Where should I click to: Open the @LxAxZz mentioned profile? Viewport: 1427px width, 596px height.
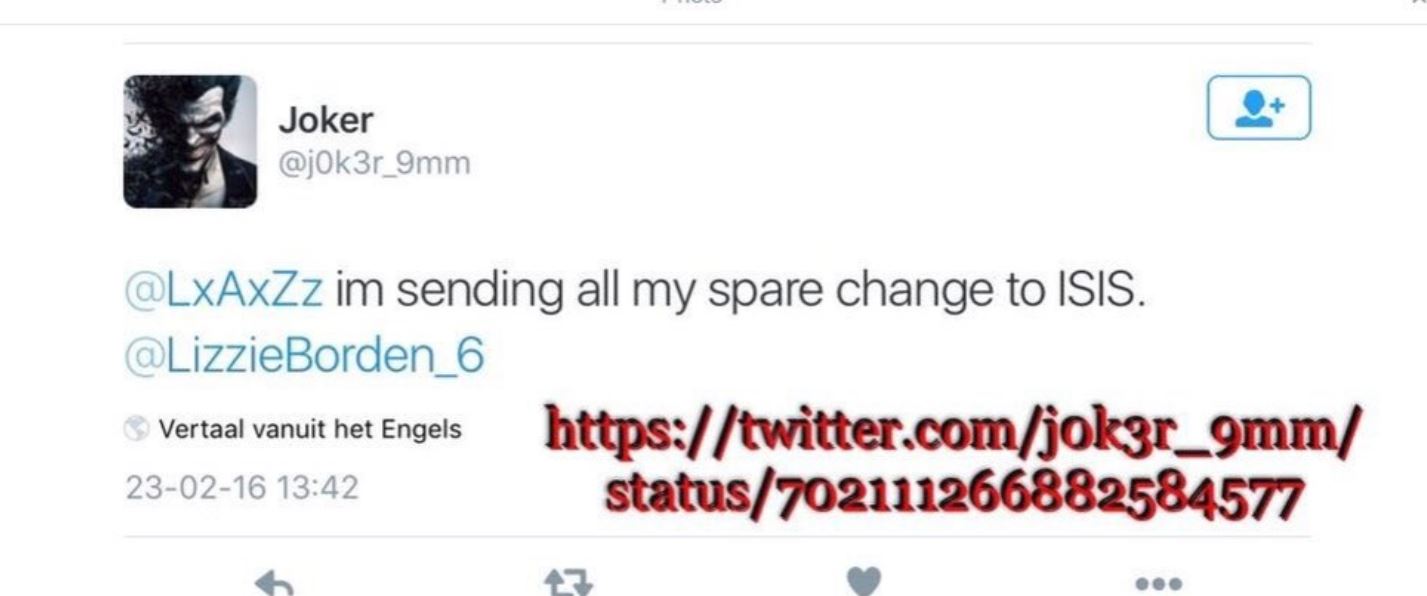point(225,292)
